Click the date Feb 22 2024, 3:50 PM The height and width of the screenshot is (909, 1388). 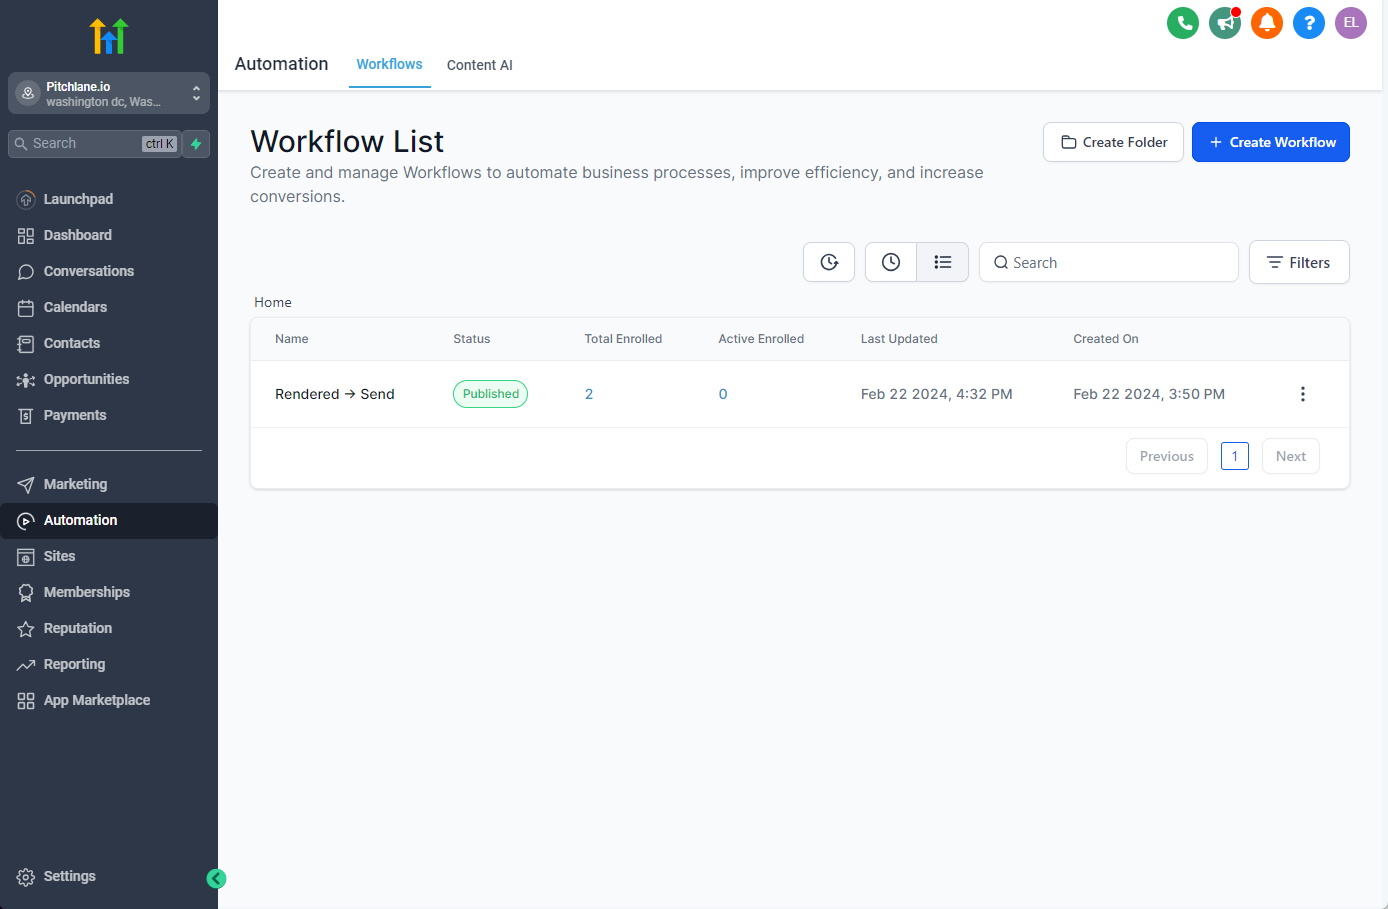(1149, 394)
